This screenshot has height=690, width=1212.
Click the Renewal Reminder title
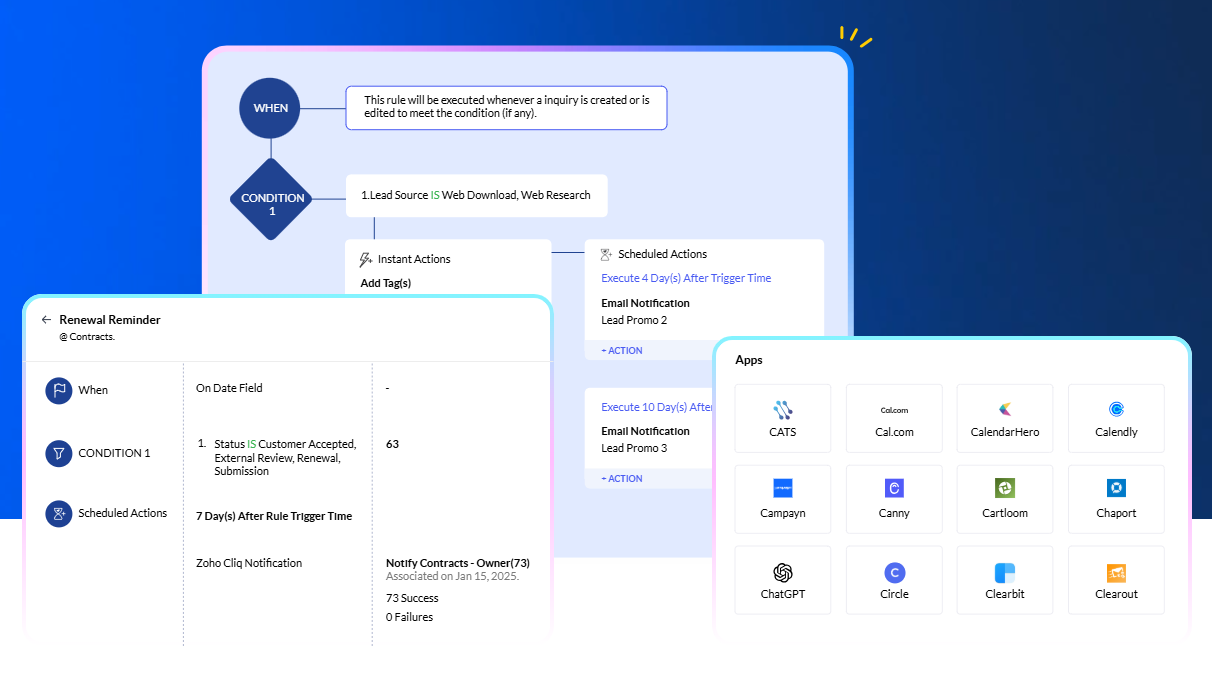110,320
